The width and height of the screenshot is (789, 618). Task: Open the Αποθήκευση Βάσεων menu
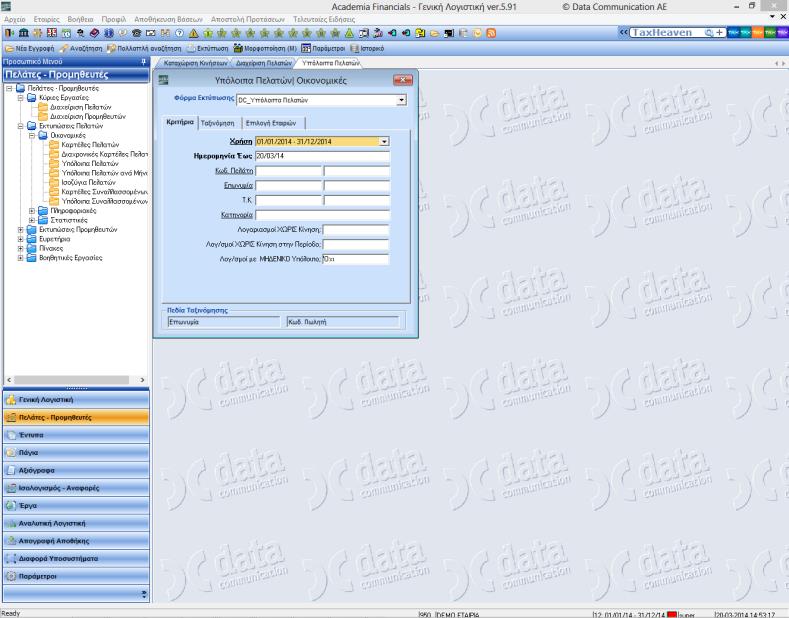pyautogui.click(x=168, y=19)
